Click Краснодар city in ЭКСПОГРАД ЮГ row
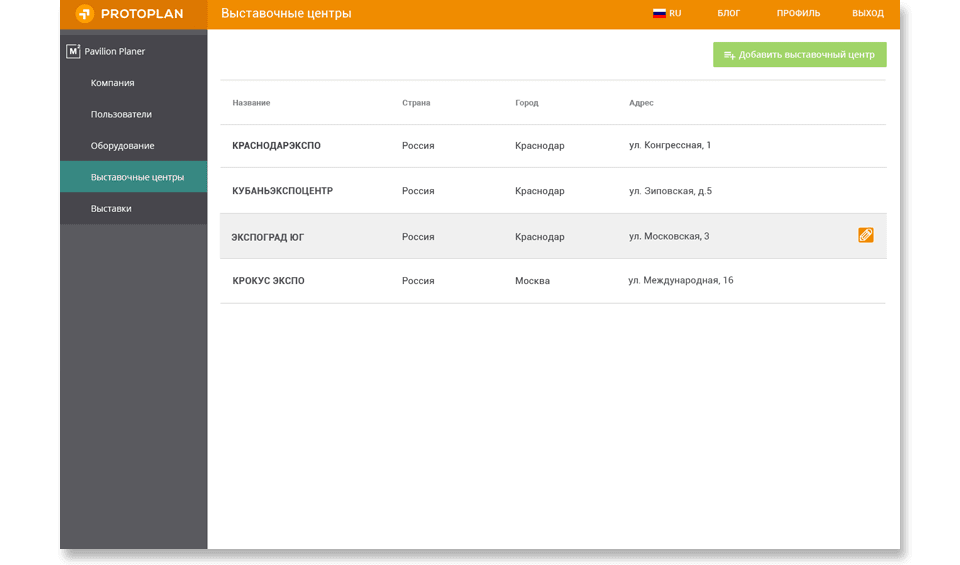This screenshot has height=565, width=960. coord(539,237)
